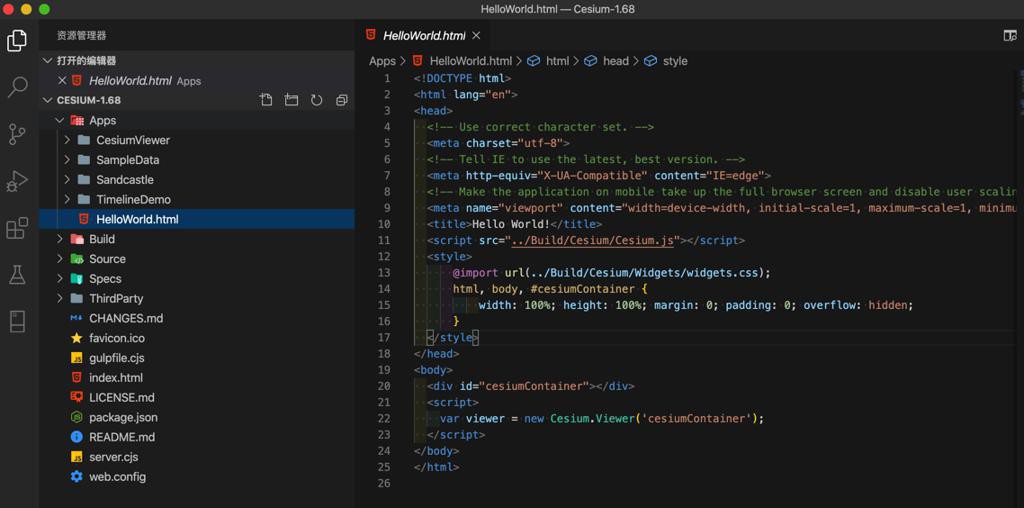
Task: Click the split editor icon at top right
Action: (1010, 36)
